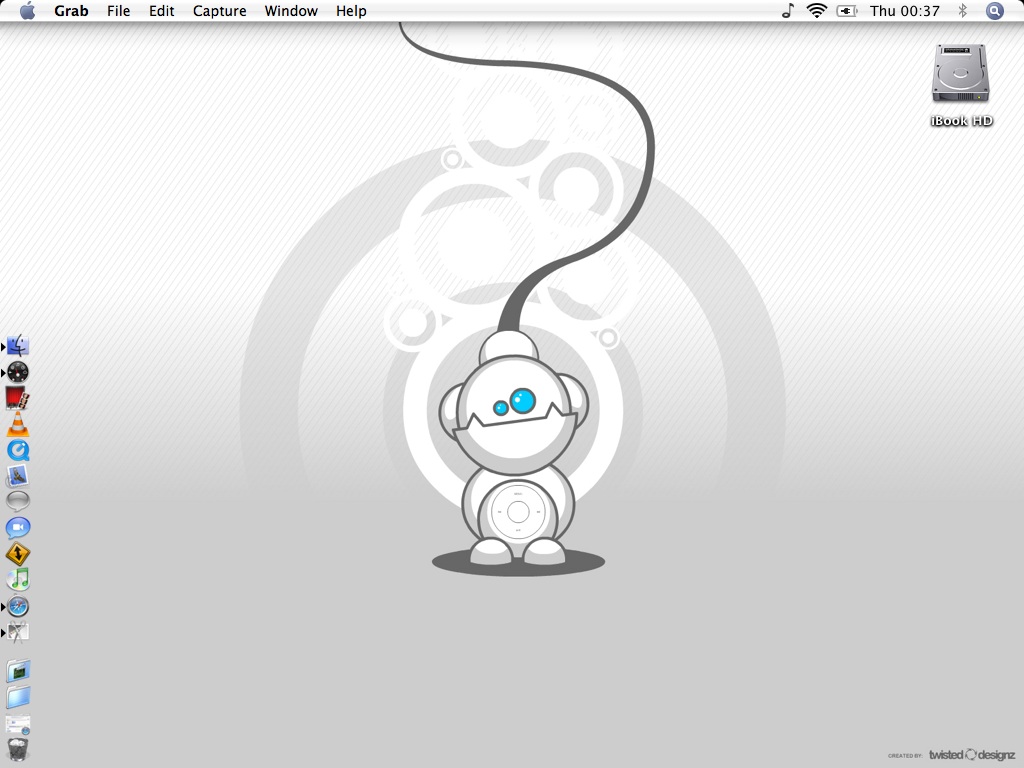Launch the red Front Row icon
1024x768 pixels.
pyautogui.click(x=18, y=398)
